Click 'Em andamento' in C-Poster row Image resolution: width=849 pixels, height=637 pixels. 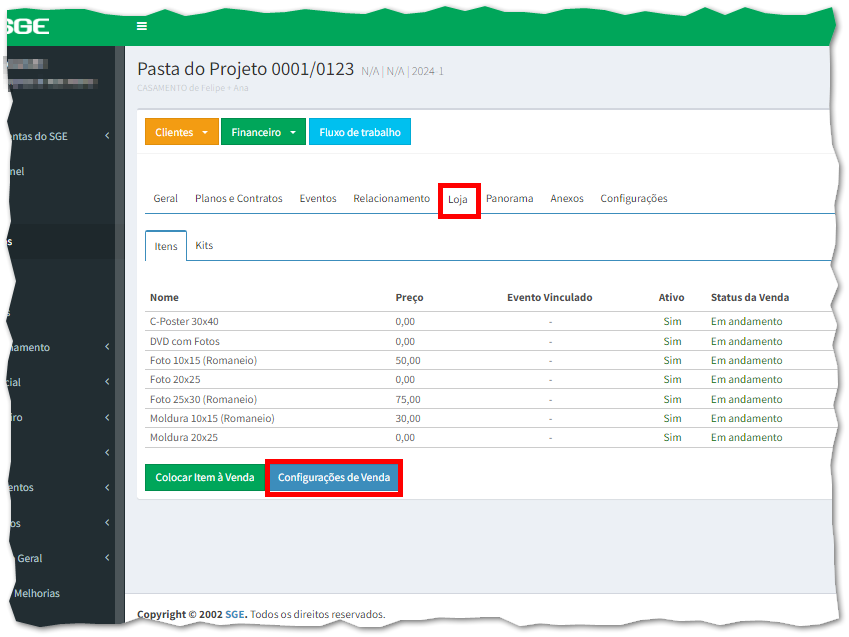pyautogui.click(x=747, y=321)
